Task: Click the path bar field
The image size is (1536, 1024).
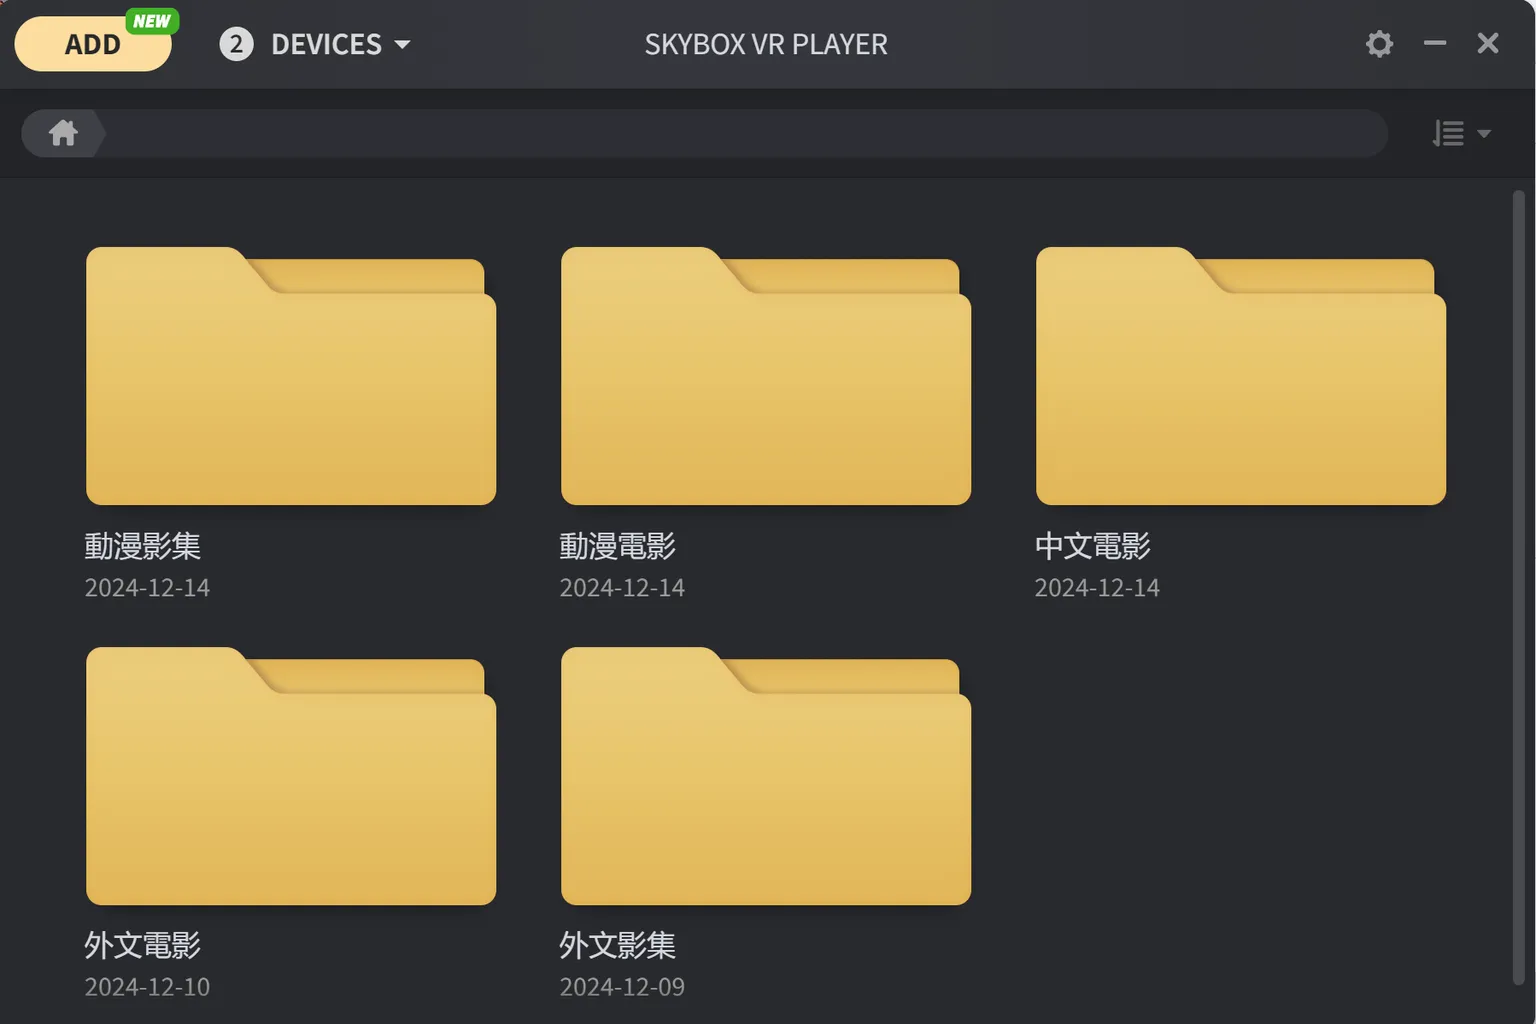Action: [x=704, y=133]
